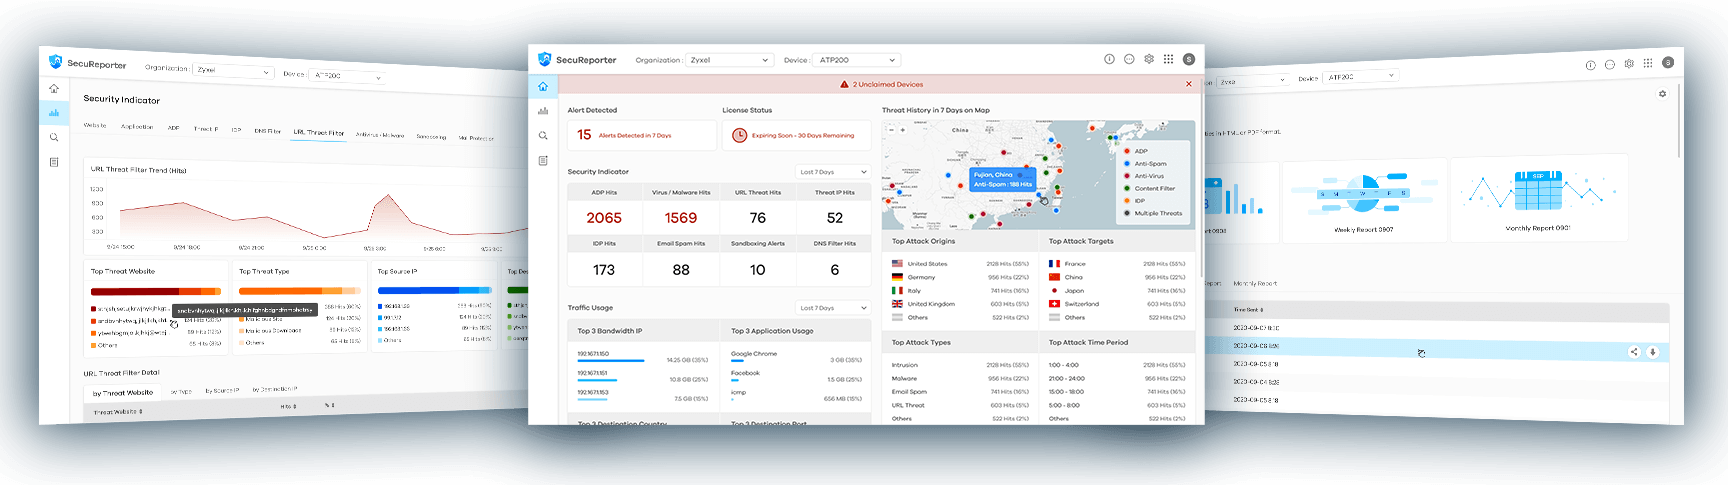Image resolution: width=1728 pixels, height=485 pixels.
Task: Dismiss the unclaimed devices banner
Action: 1189,85
